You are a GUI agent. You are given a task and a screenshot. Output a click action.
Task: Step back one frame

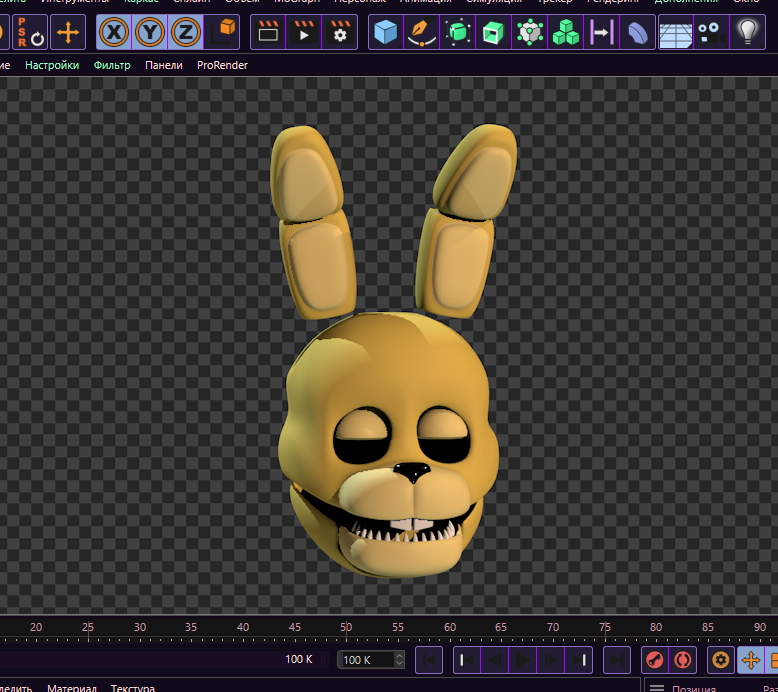pos(495,660)
